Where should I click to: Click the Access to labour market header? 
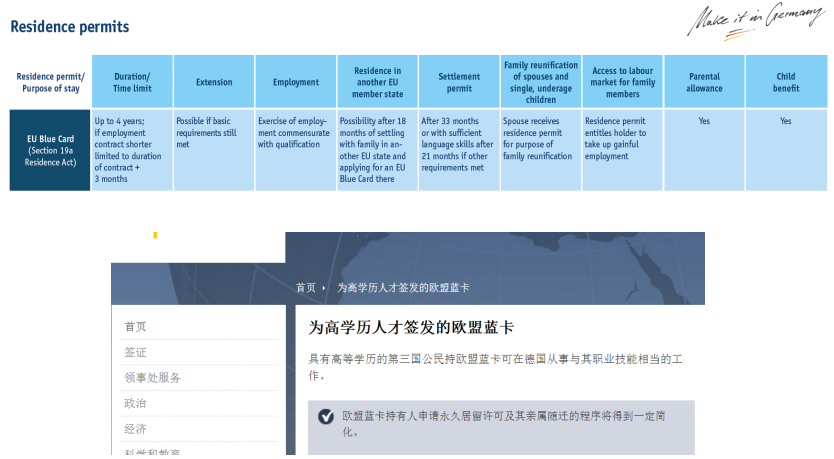(623, 82)
